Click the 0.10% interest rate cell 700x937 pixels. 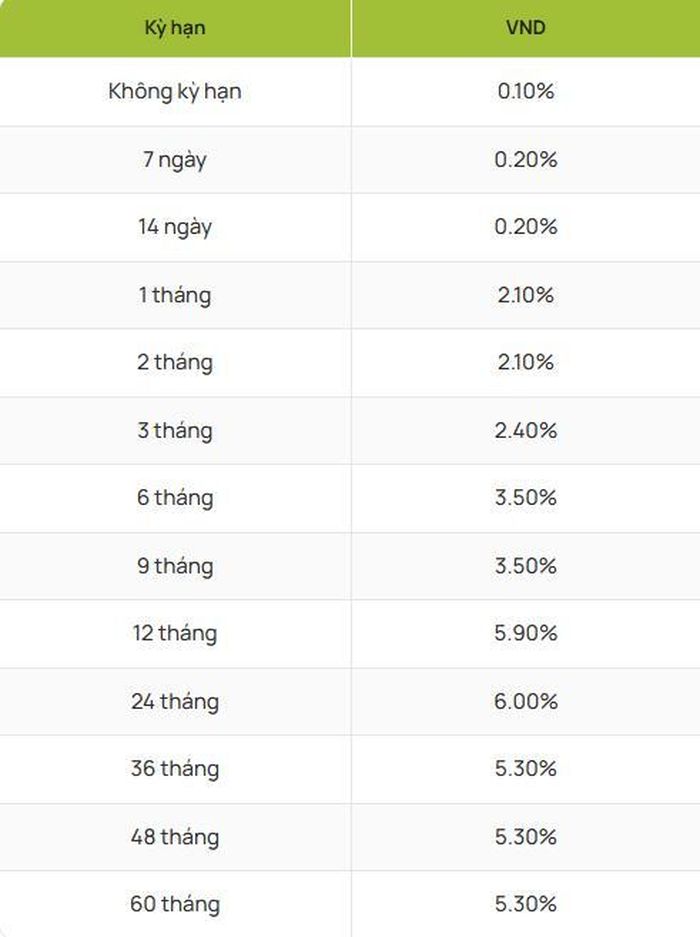coord(525,91)
